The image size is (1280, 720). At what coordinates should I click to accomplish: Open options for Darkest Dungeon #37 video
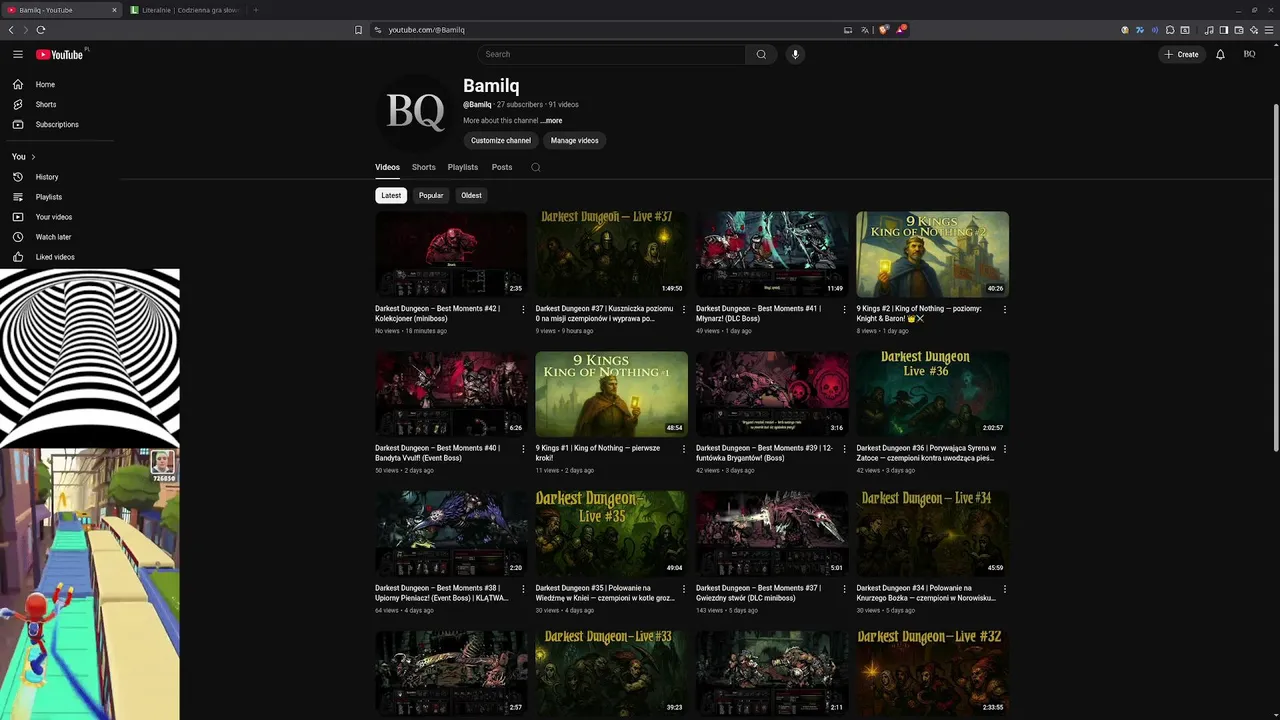click(683, 310)
